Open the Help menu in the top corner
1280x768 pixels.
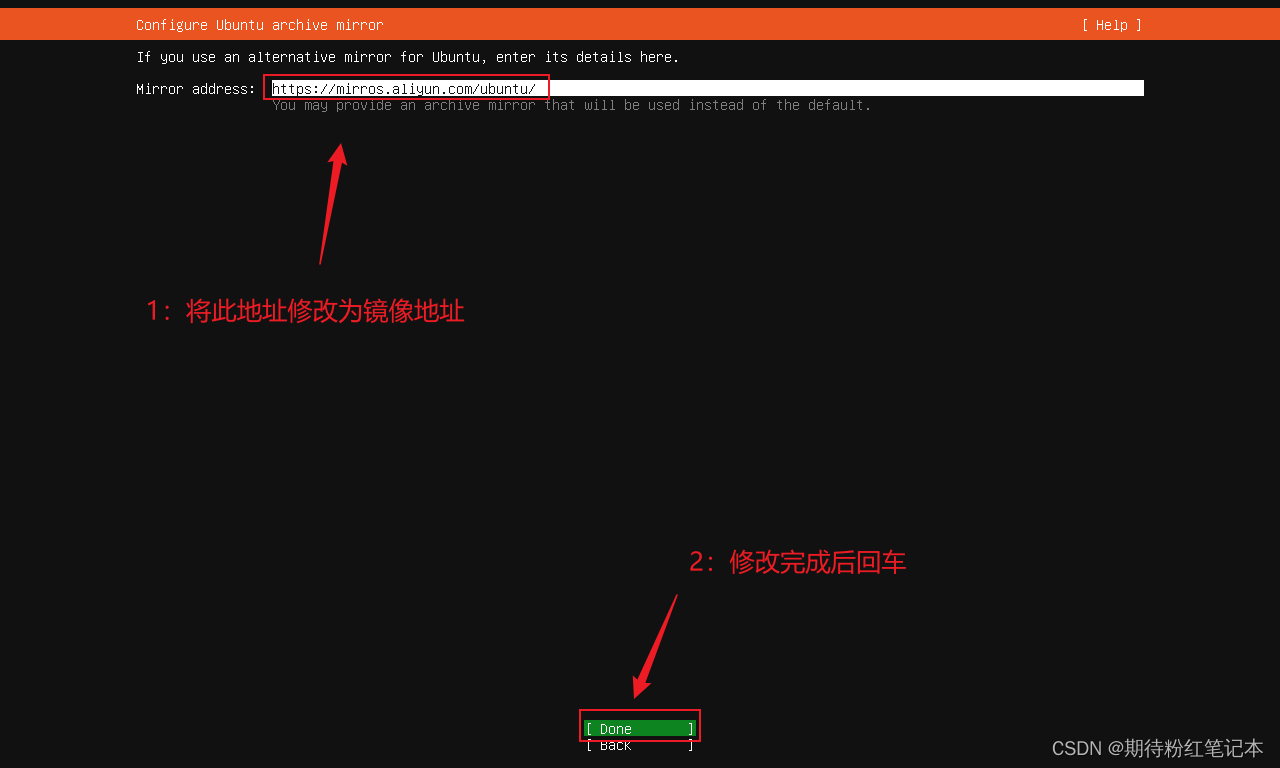click(1110, 24)
